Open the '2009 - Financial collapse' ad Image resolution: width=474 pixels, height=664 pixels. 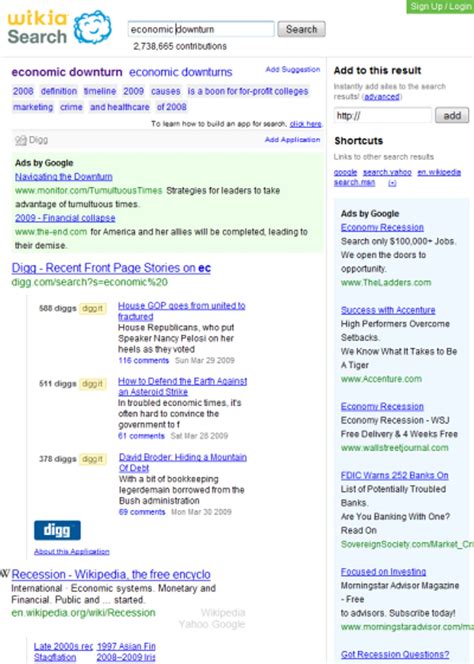[65, 218]
